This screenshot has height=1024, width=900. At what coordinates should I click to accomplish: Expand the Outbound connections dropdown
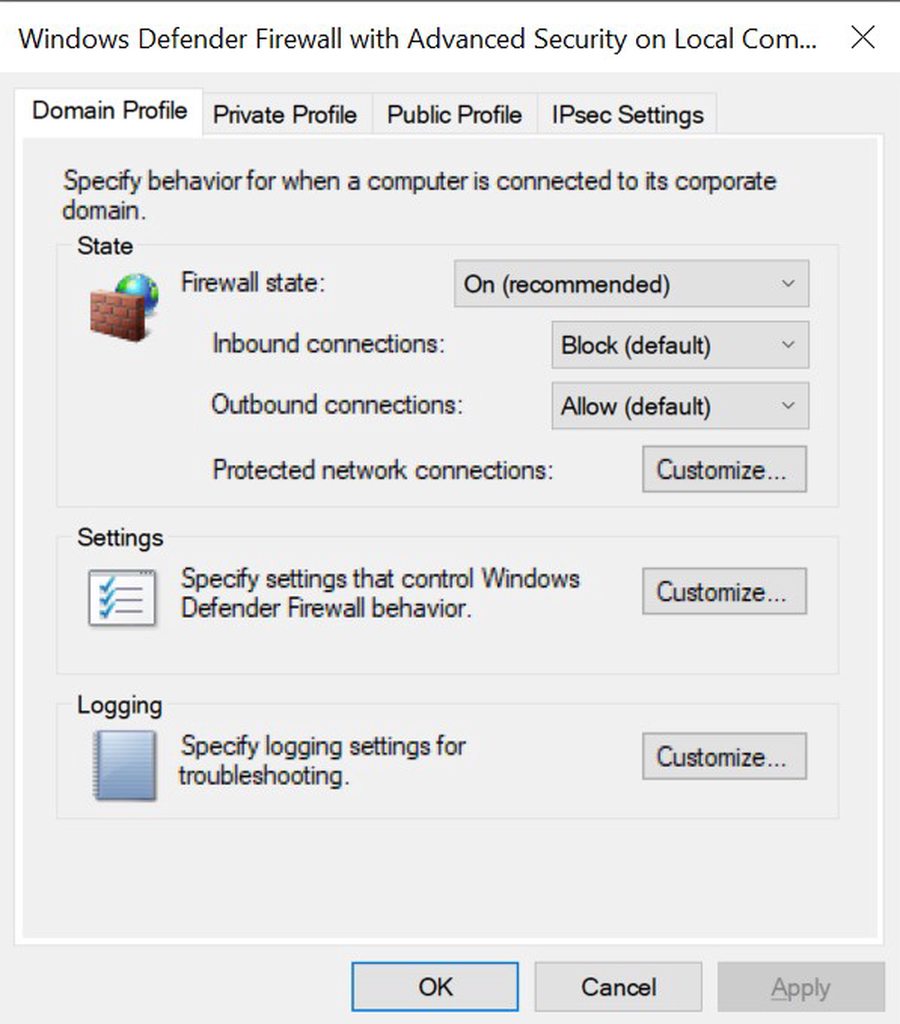pyautogui.click(x=680, y=406)
